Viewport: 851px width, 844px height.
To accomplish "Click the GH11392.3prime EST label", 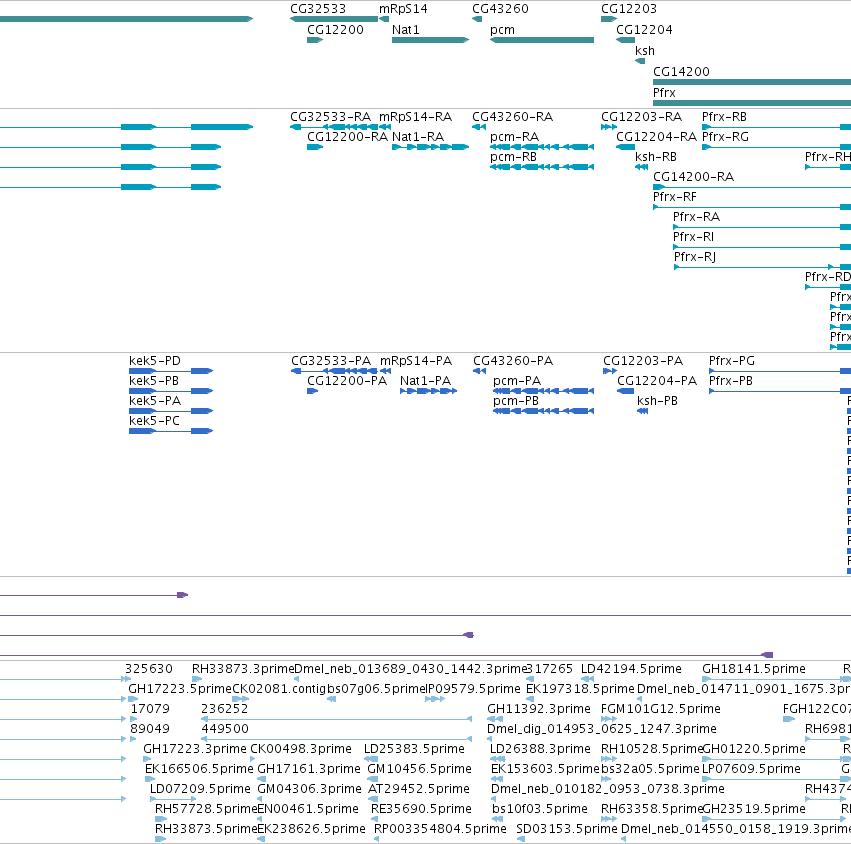I will point(538,709).
